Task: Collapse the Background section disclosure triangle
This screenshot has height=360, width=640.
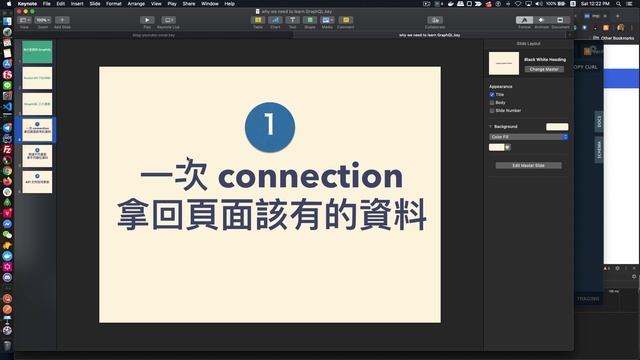Action: pos(491,127)
